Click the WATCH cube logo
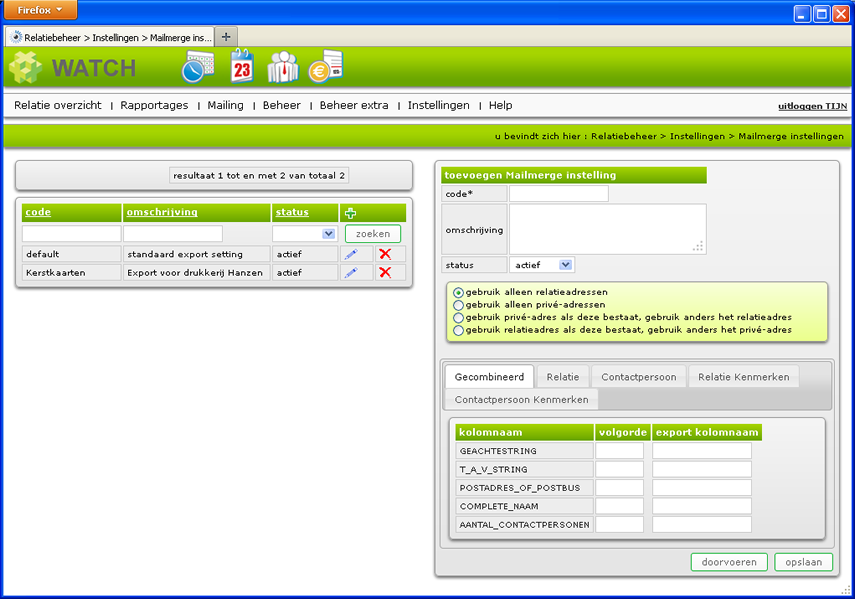Screen dimensions: 855x599 point(25,68)
